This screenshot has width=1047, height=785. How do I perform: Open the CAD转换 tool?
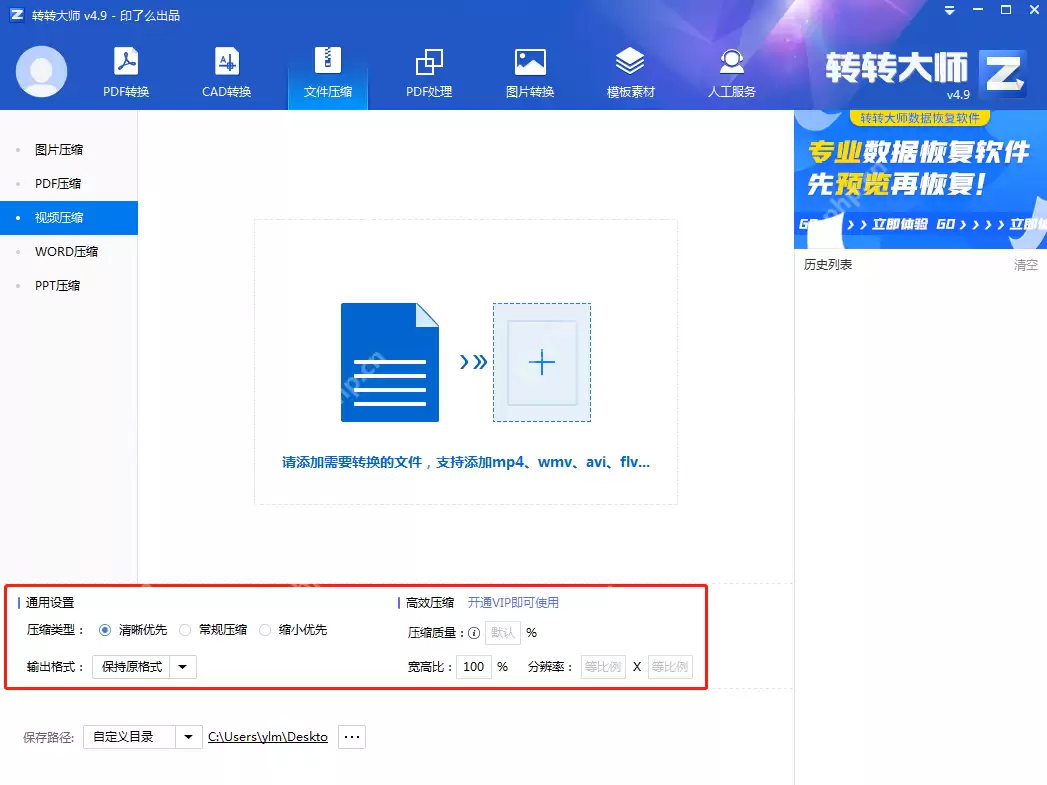tap(226, 70)
